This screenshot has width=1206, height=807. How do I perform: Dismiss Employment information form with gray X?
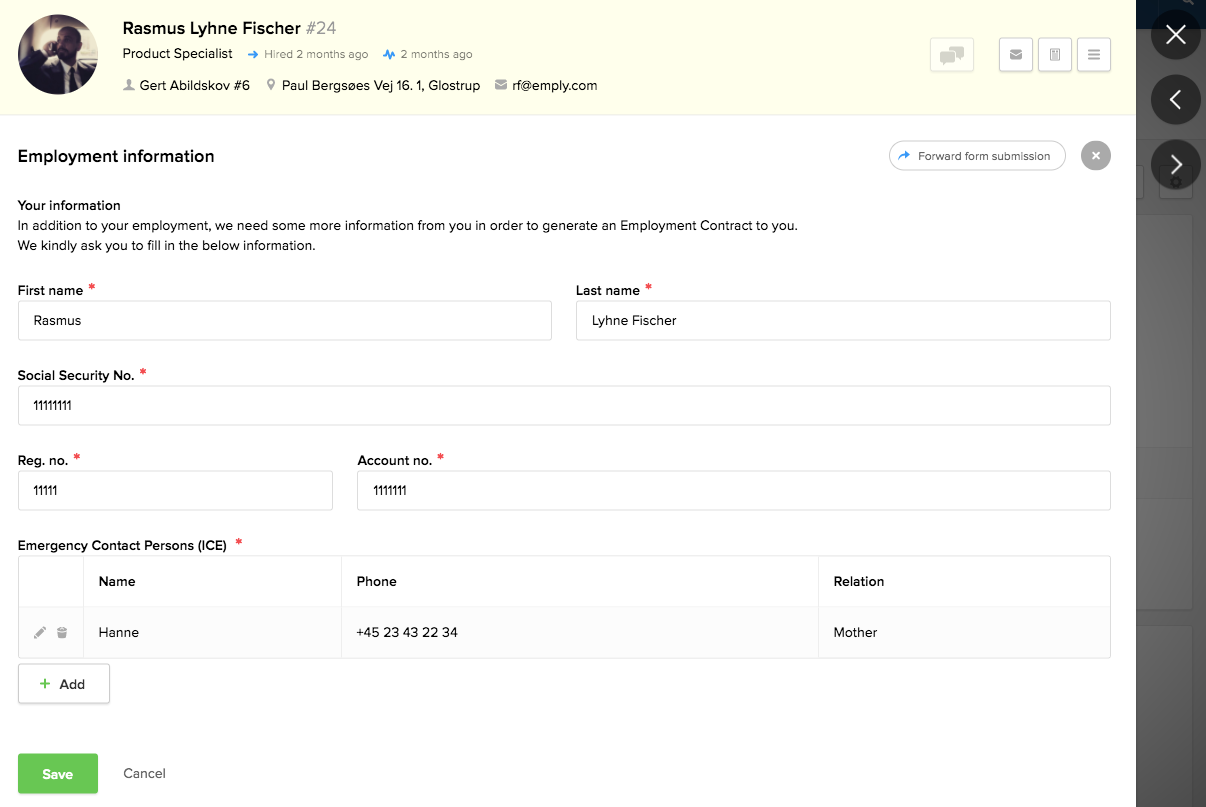1095,156
